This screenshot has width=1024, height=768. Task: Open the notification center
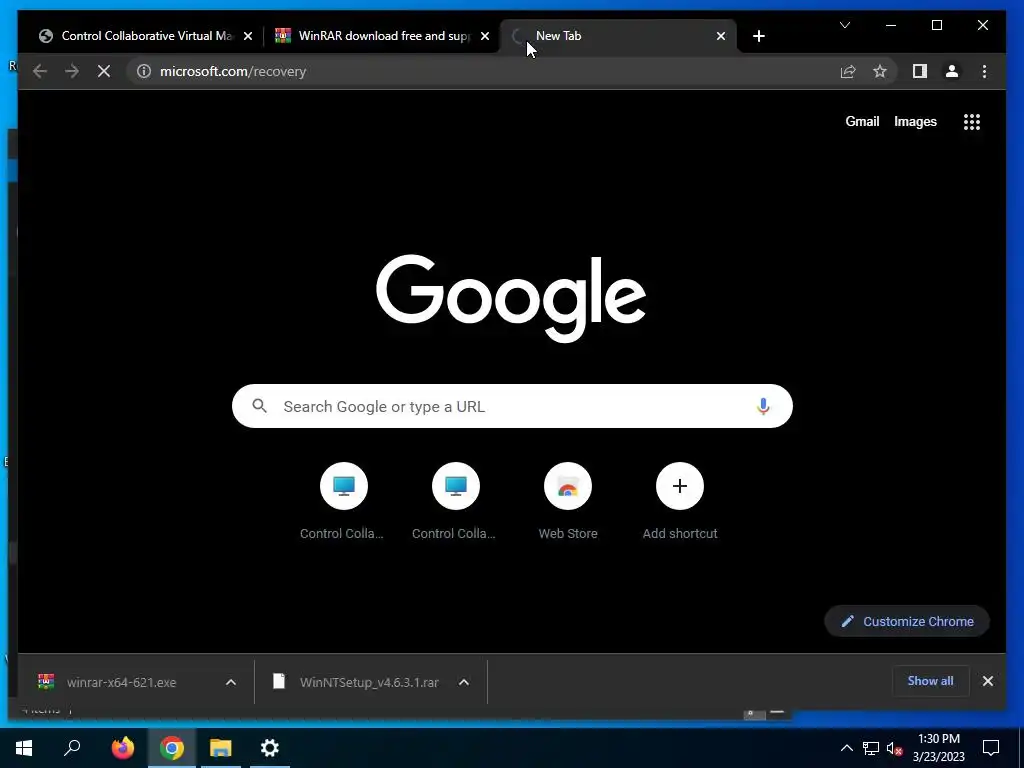[991, 748]
